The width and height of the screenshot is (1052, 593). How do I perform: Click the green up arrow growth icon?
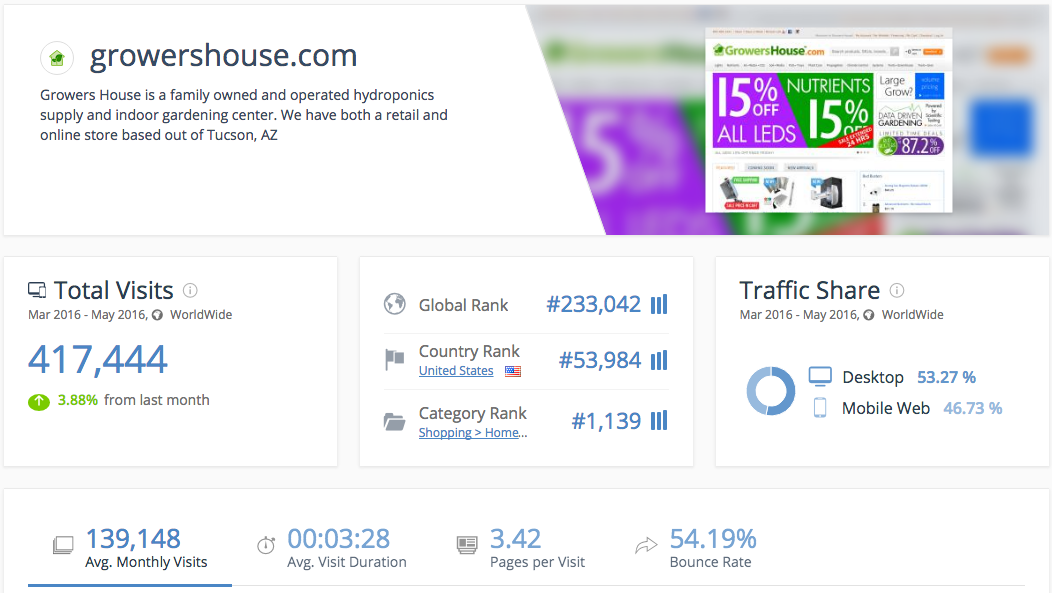(39, 401)
